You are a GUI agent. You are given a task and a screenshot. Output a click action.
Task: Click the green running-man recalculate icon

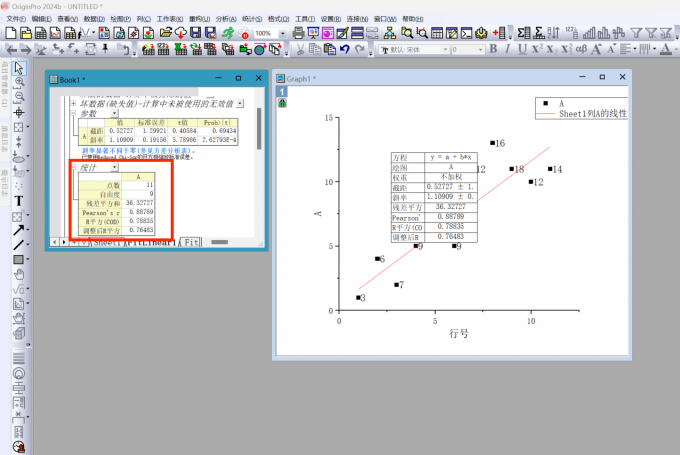[x=228, y=33]
